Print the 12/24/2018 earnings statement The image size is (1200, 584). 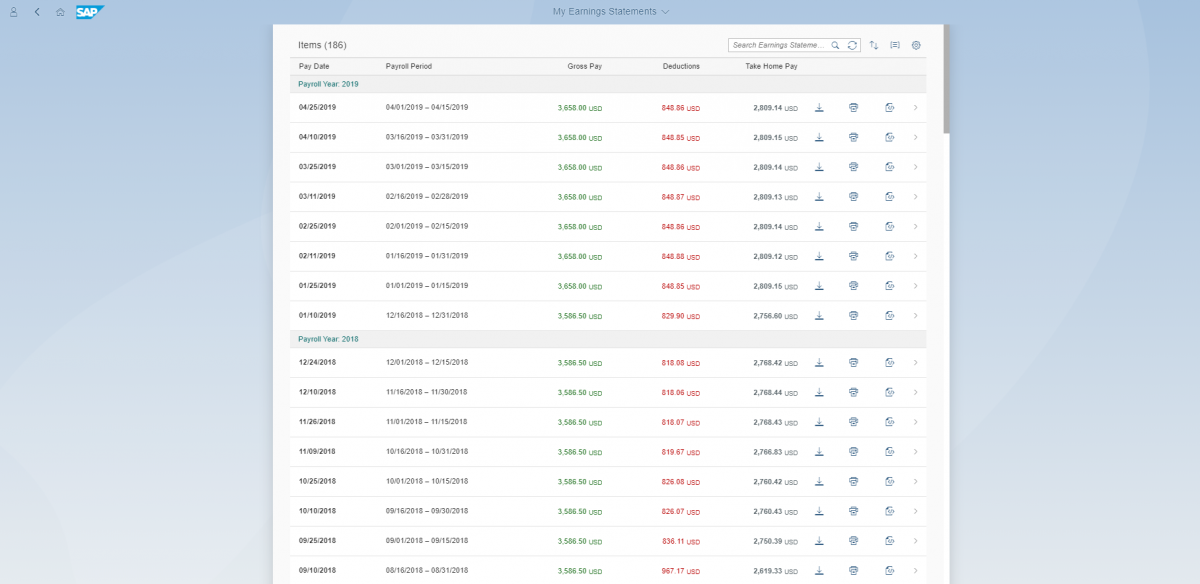pyautogui.click(x=853, y=362)
